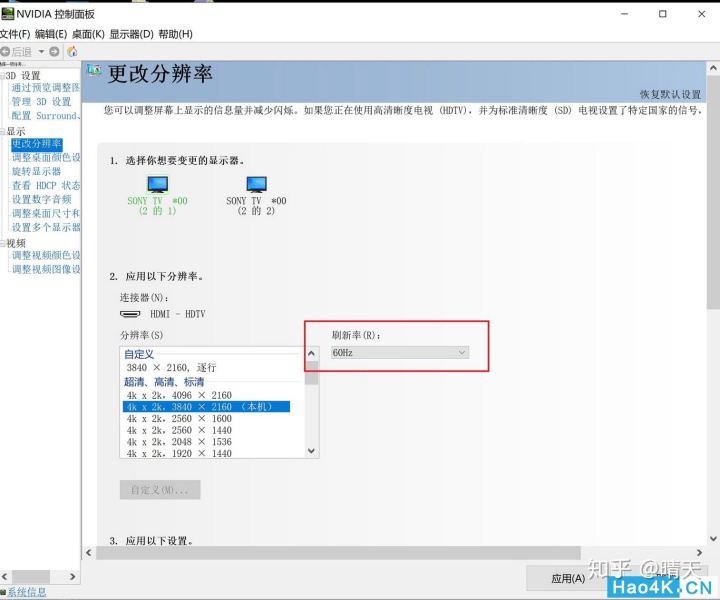Open 调整视频图像设置 in sidebar

(45, 269)
